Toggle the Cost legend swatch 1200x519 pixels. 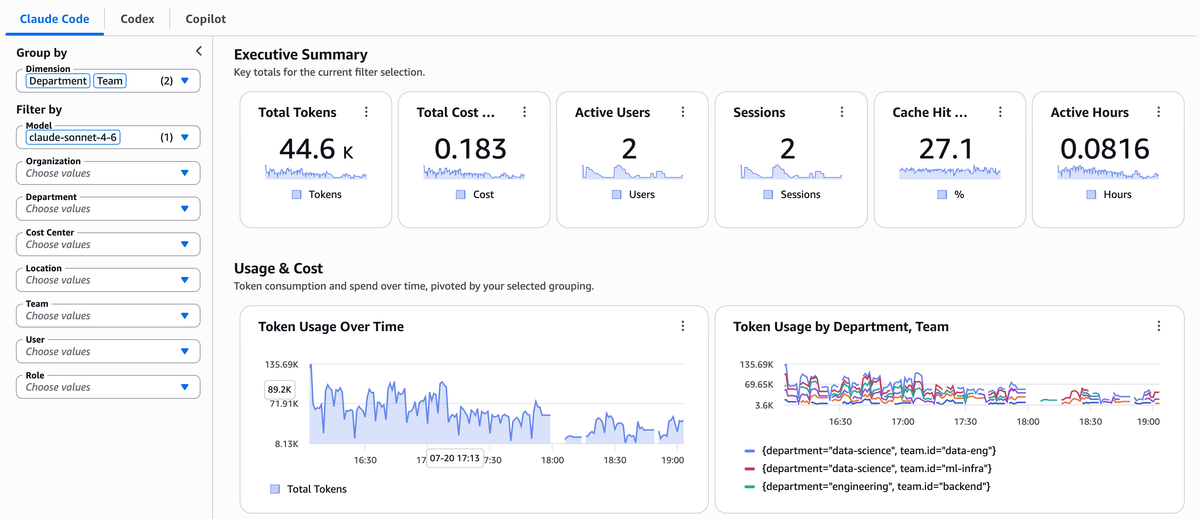pyautogui.click(x=460, y=194)
